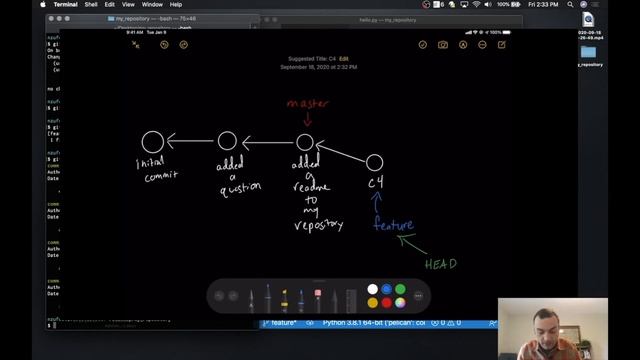Click the webcam video thumbnail

click(553, 329)
